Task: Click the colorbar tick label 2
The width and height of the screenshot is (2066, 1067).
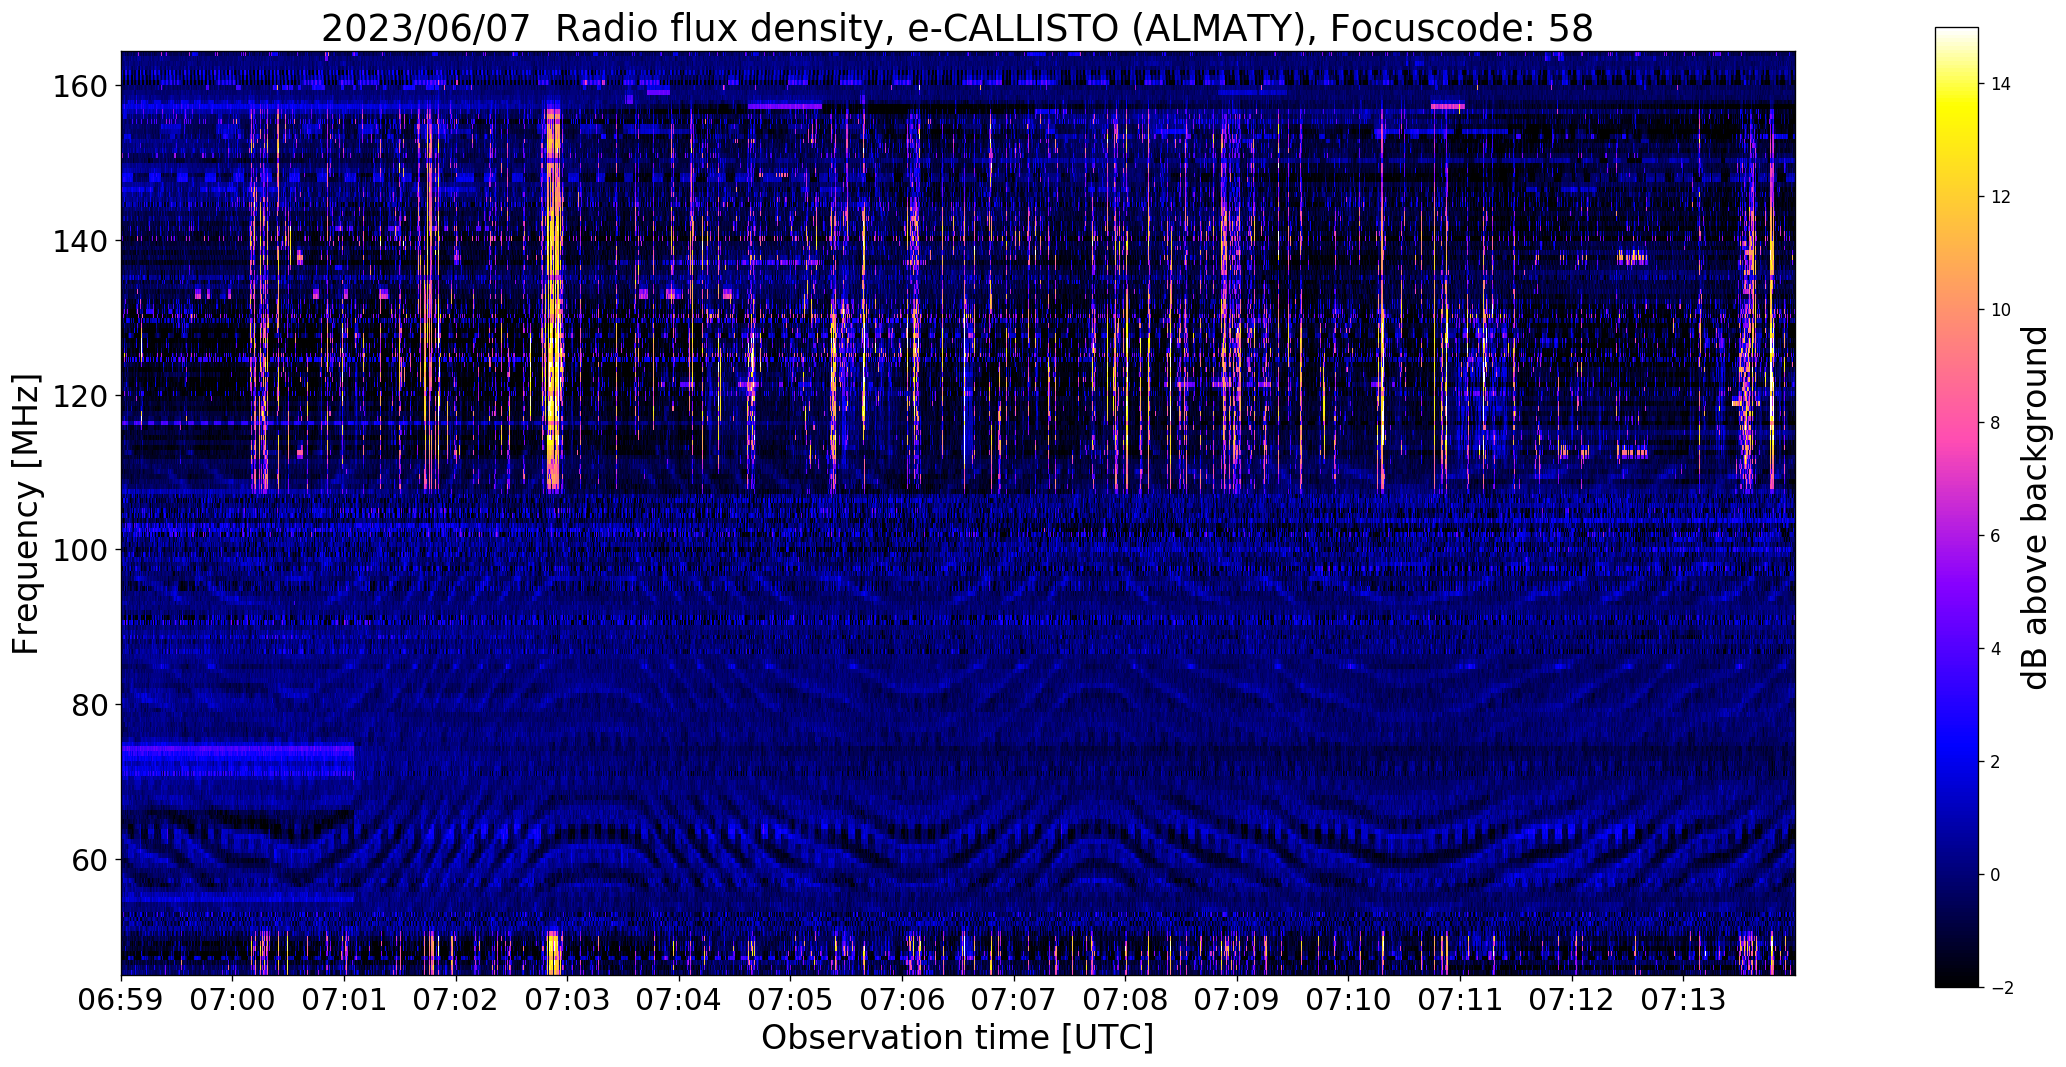Action: click(1995, 762)
